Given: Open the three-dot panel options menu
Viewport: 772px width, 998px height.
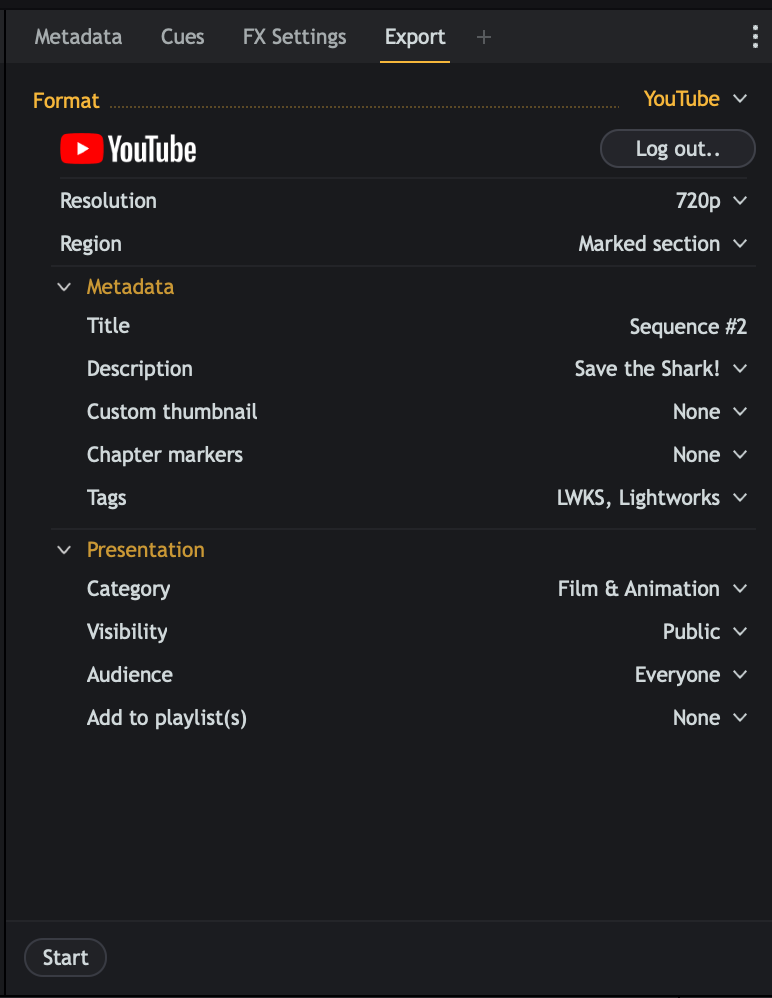Looking at the screenshot, I should coord(755,38).
